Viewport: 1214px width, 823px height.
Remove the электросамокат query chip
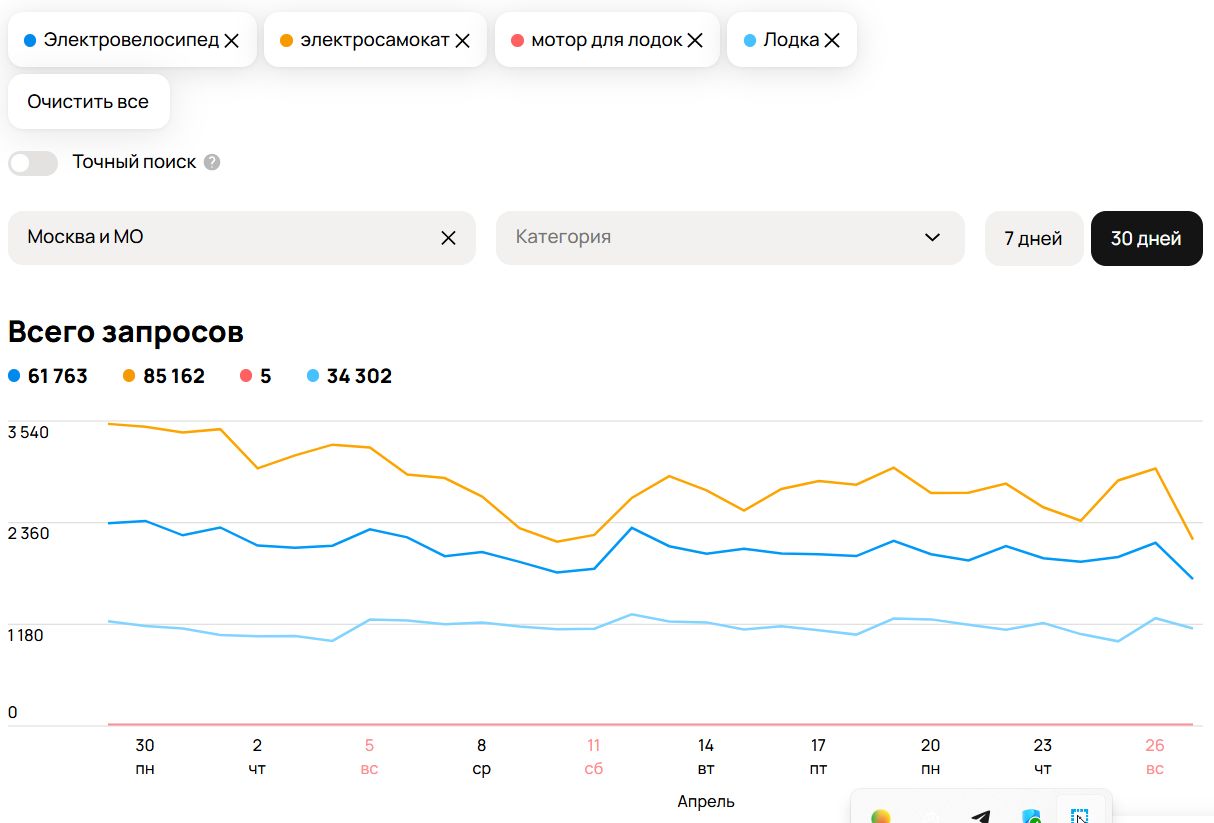click(x=462, y=41)
